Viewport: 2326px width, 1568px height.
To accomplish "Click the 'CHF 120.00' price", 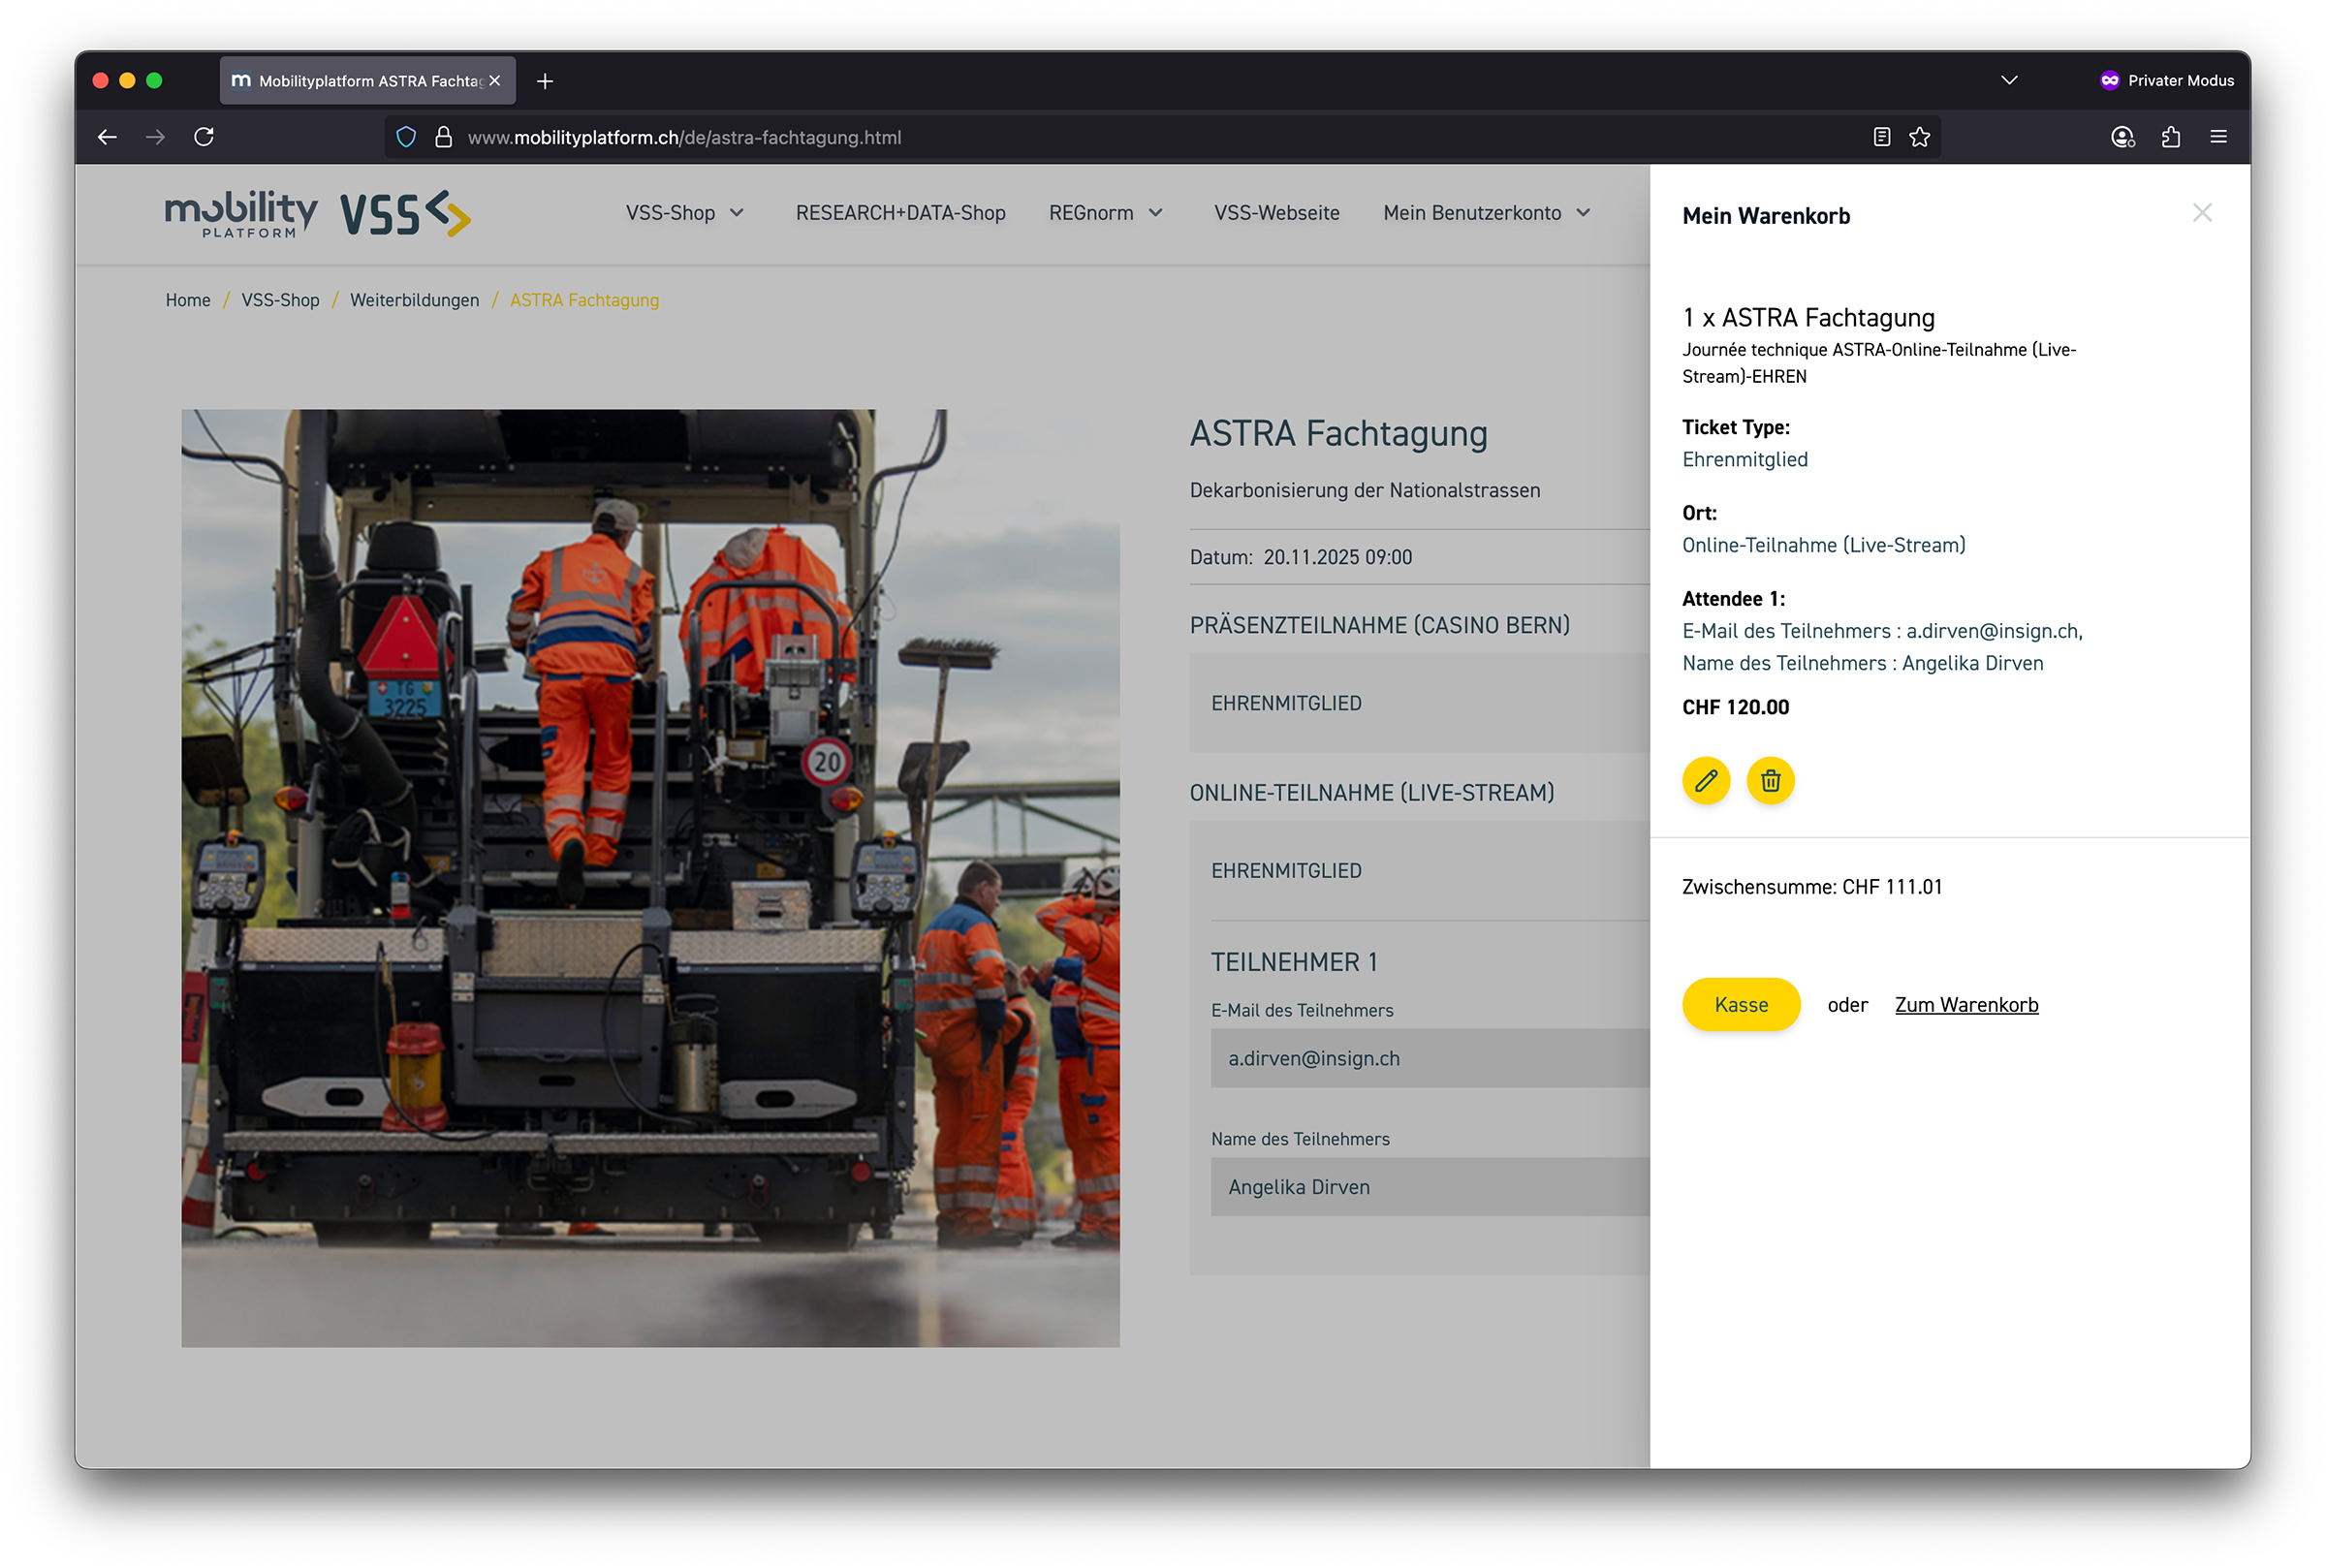I will [1735, 708].
